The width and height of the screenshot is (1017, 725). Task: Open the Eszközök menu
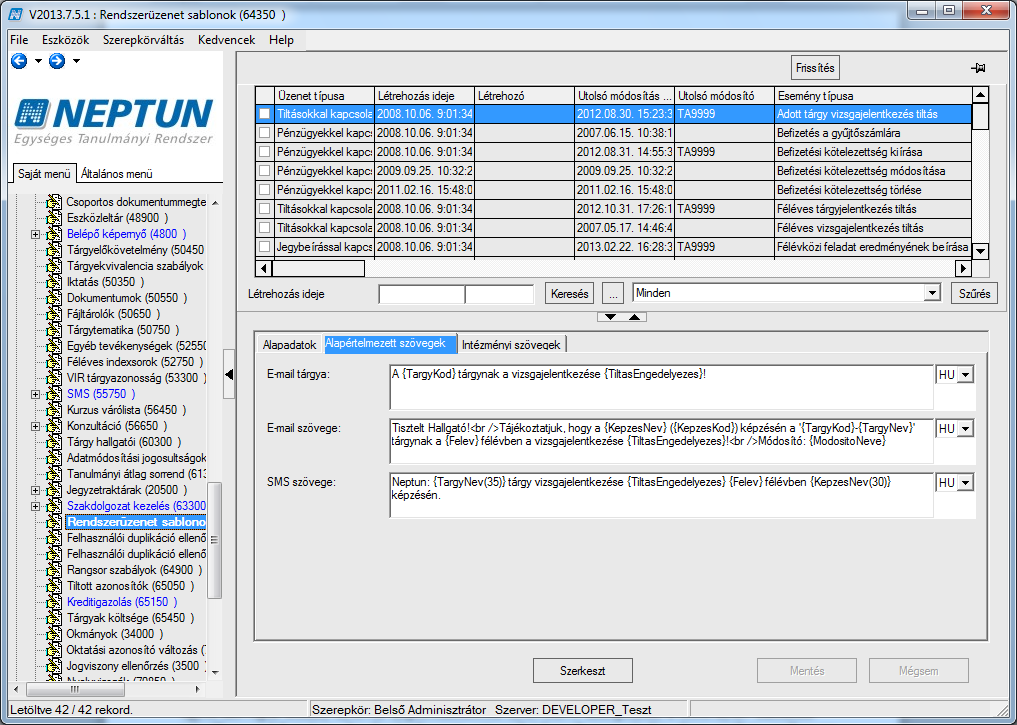[x=66, y=40]
